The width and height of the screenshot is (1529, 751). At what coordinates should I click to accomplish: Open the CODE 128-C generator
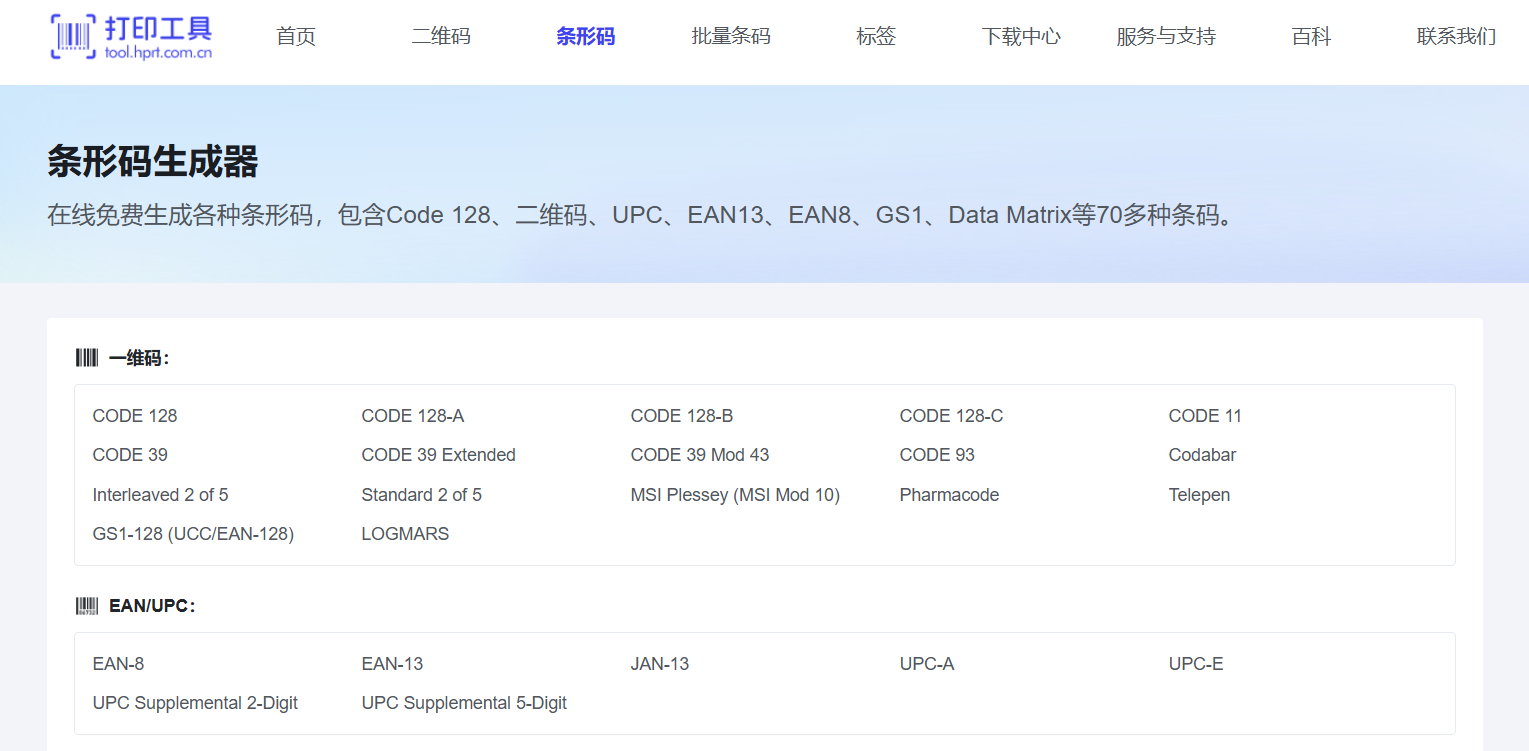tap(951, 416)
